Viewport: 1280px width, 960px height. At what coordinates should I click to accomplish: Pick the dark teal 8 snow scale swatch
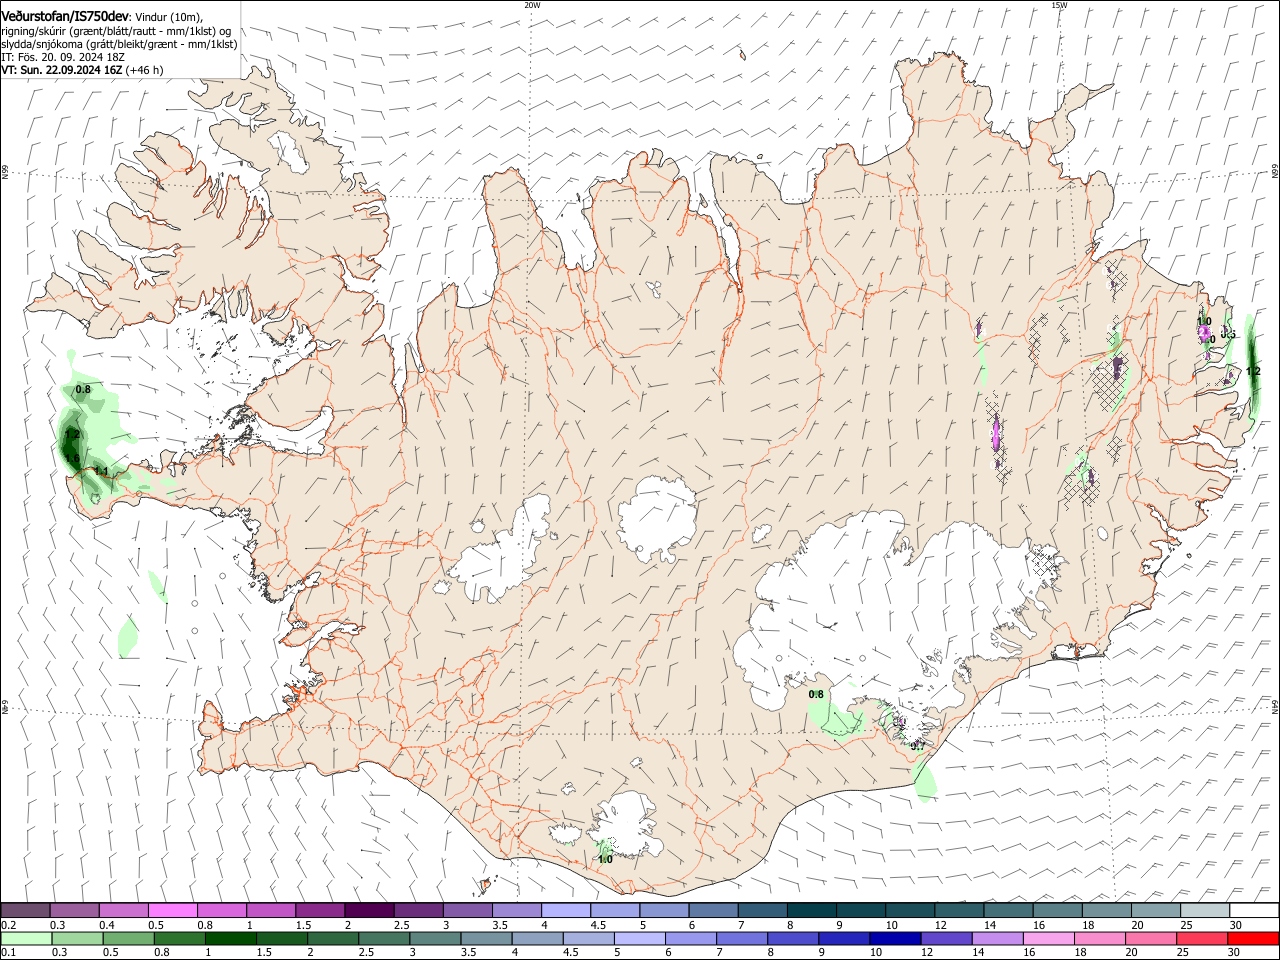tap(810, 910)
